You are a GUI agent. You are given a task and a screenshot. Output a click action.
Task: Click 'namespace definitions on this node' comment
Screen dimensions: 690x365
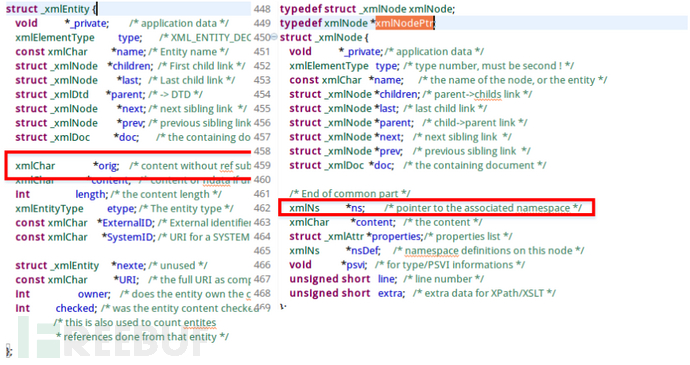click(x=488, y=251)
